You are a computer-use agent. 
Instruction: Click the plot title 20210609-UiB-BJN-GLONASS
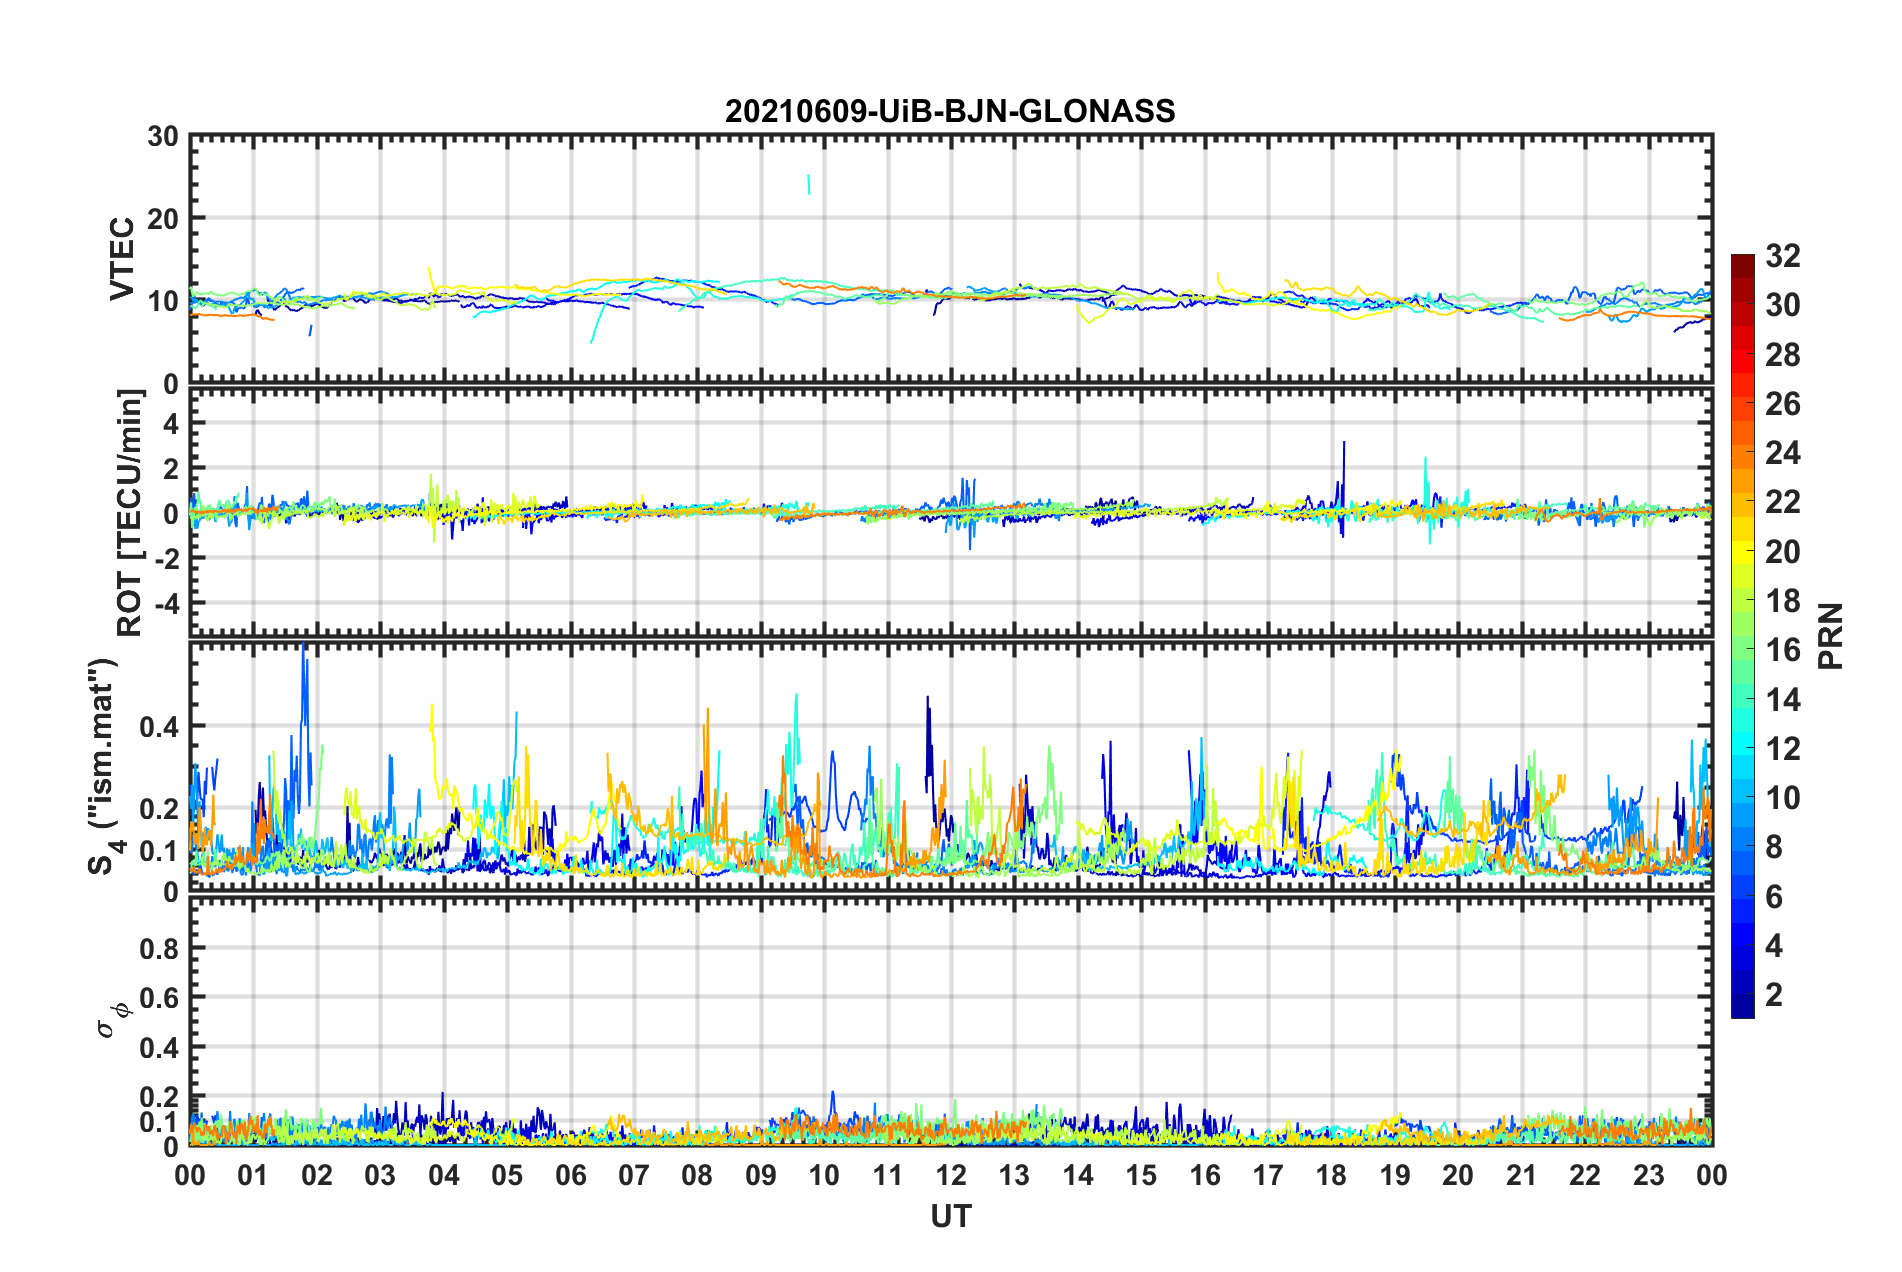950,111
